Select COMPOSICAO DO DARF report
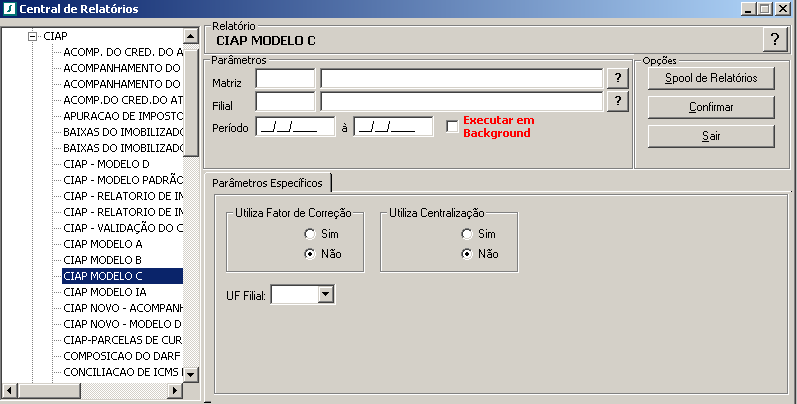 [121, 356]
